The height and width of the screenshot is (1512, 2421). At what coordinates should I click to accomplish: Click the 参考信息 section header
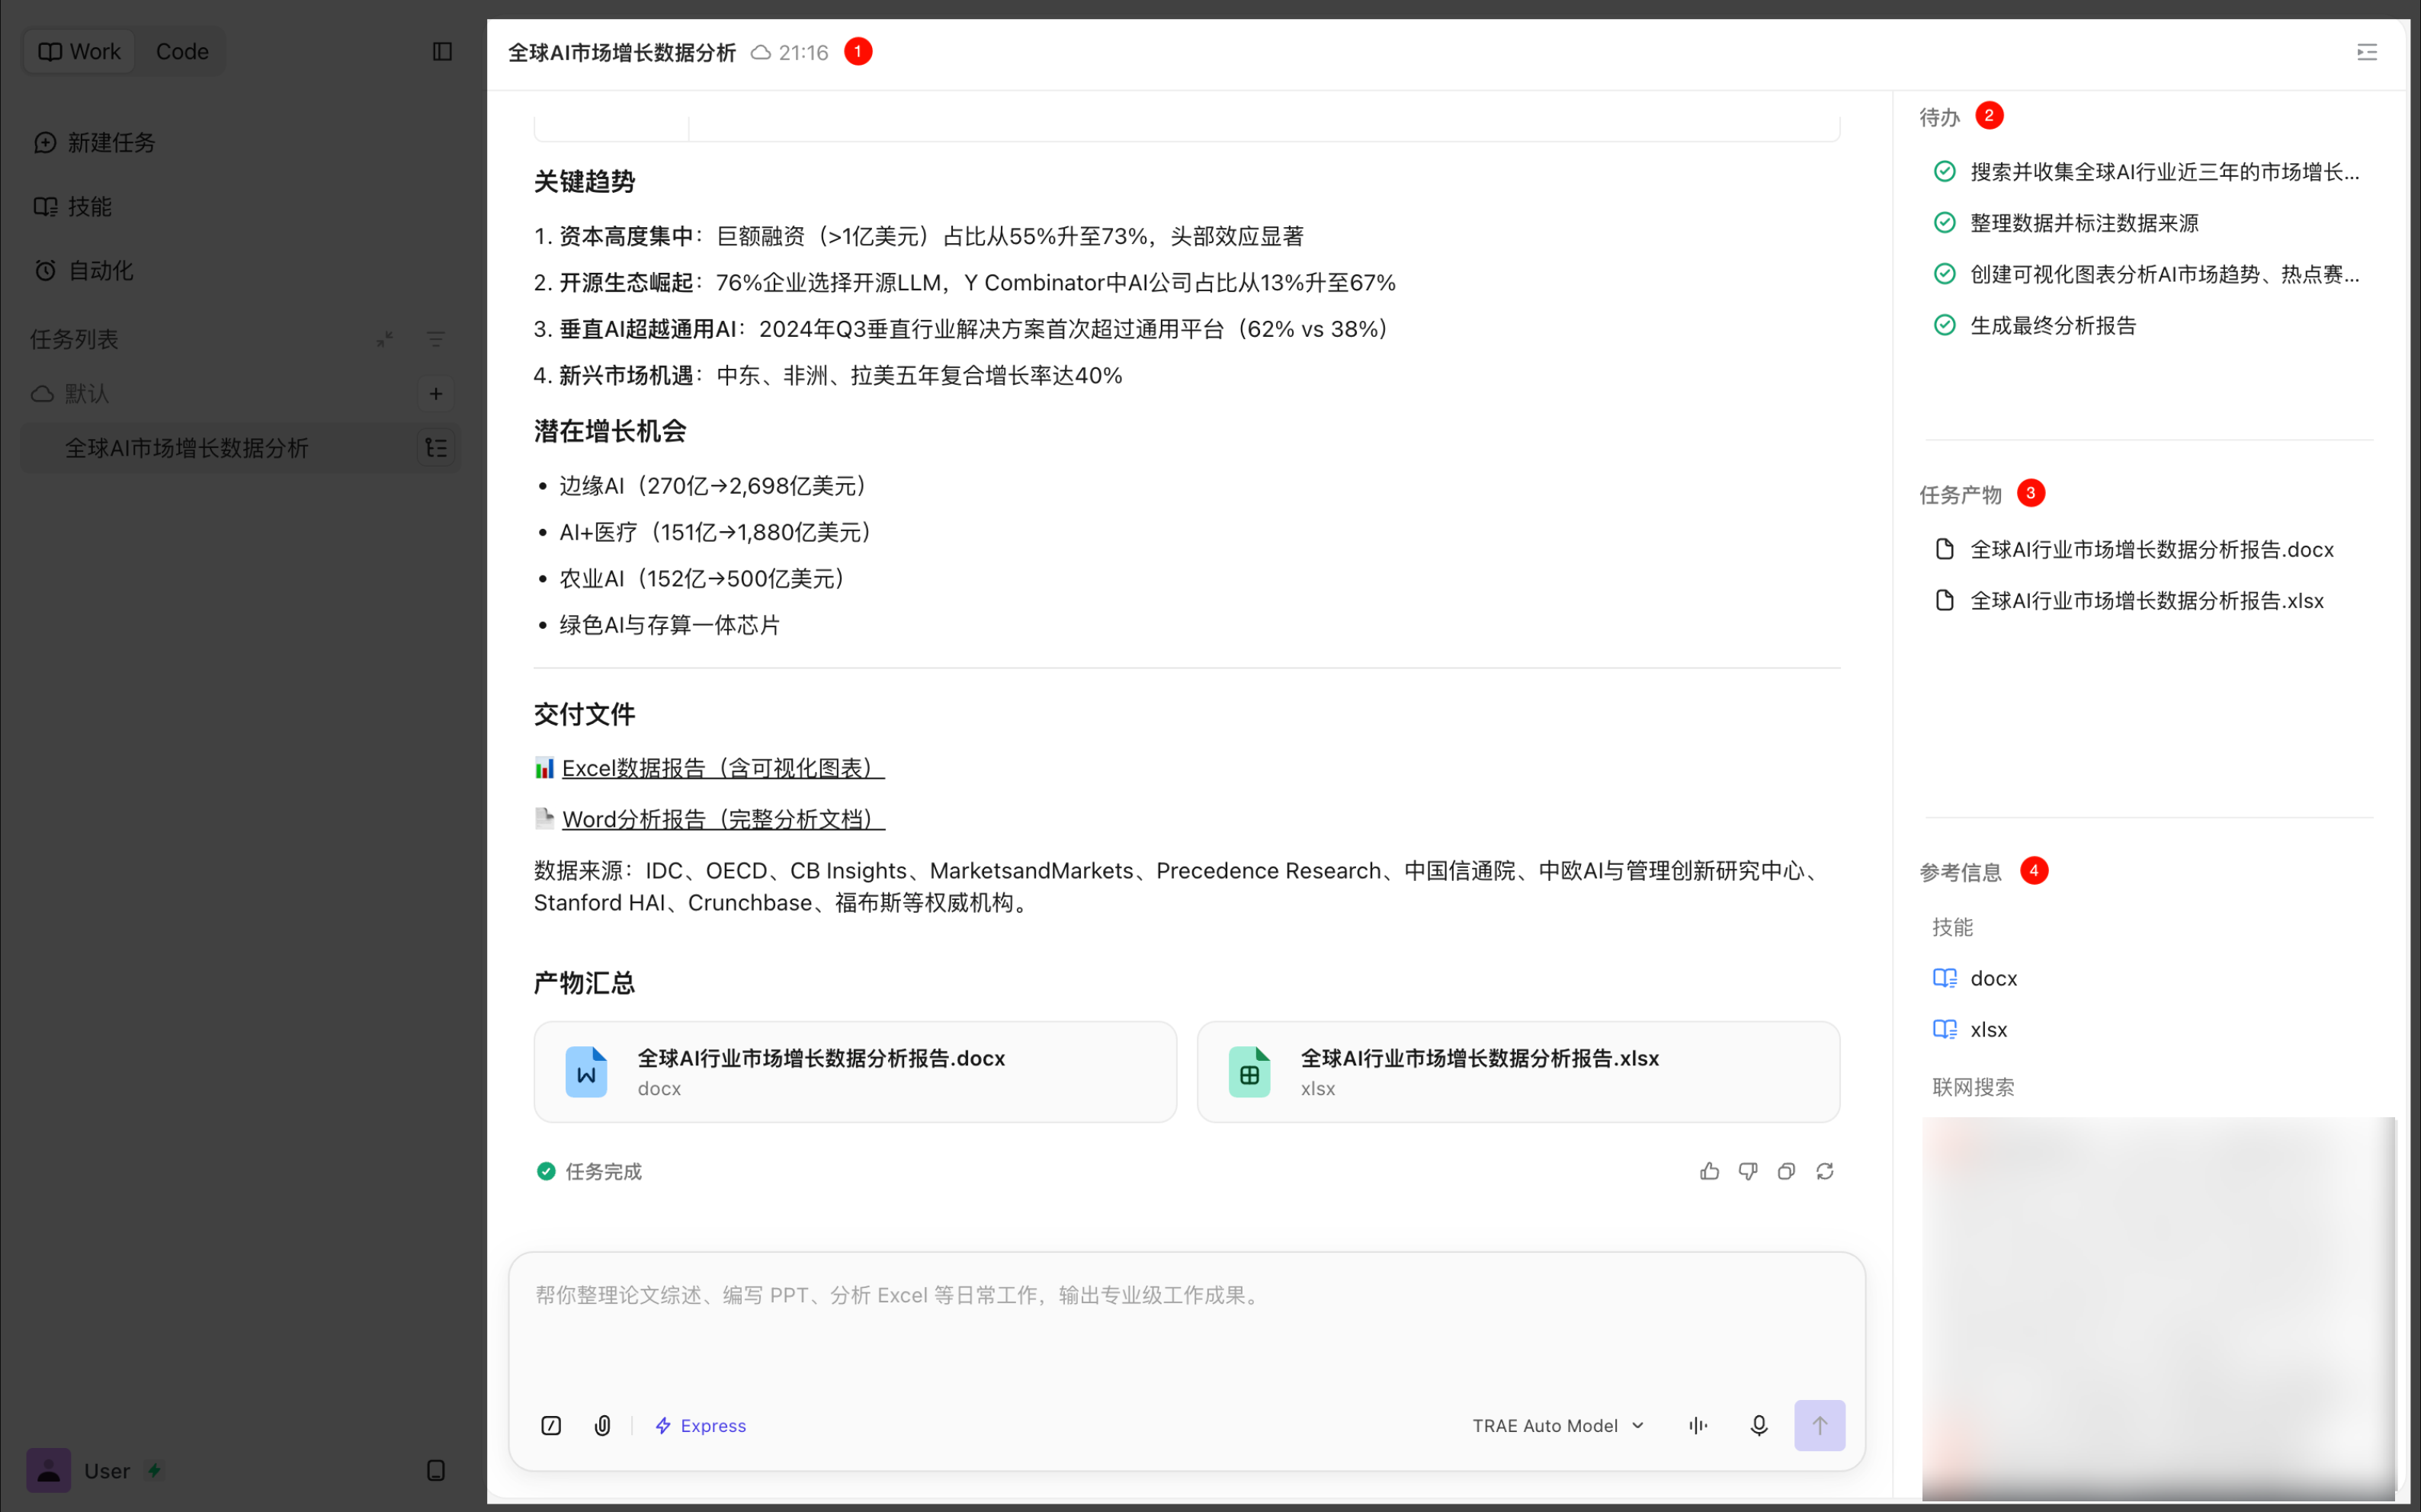[1960, 872]
